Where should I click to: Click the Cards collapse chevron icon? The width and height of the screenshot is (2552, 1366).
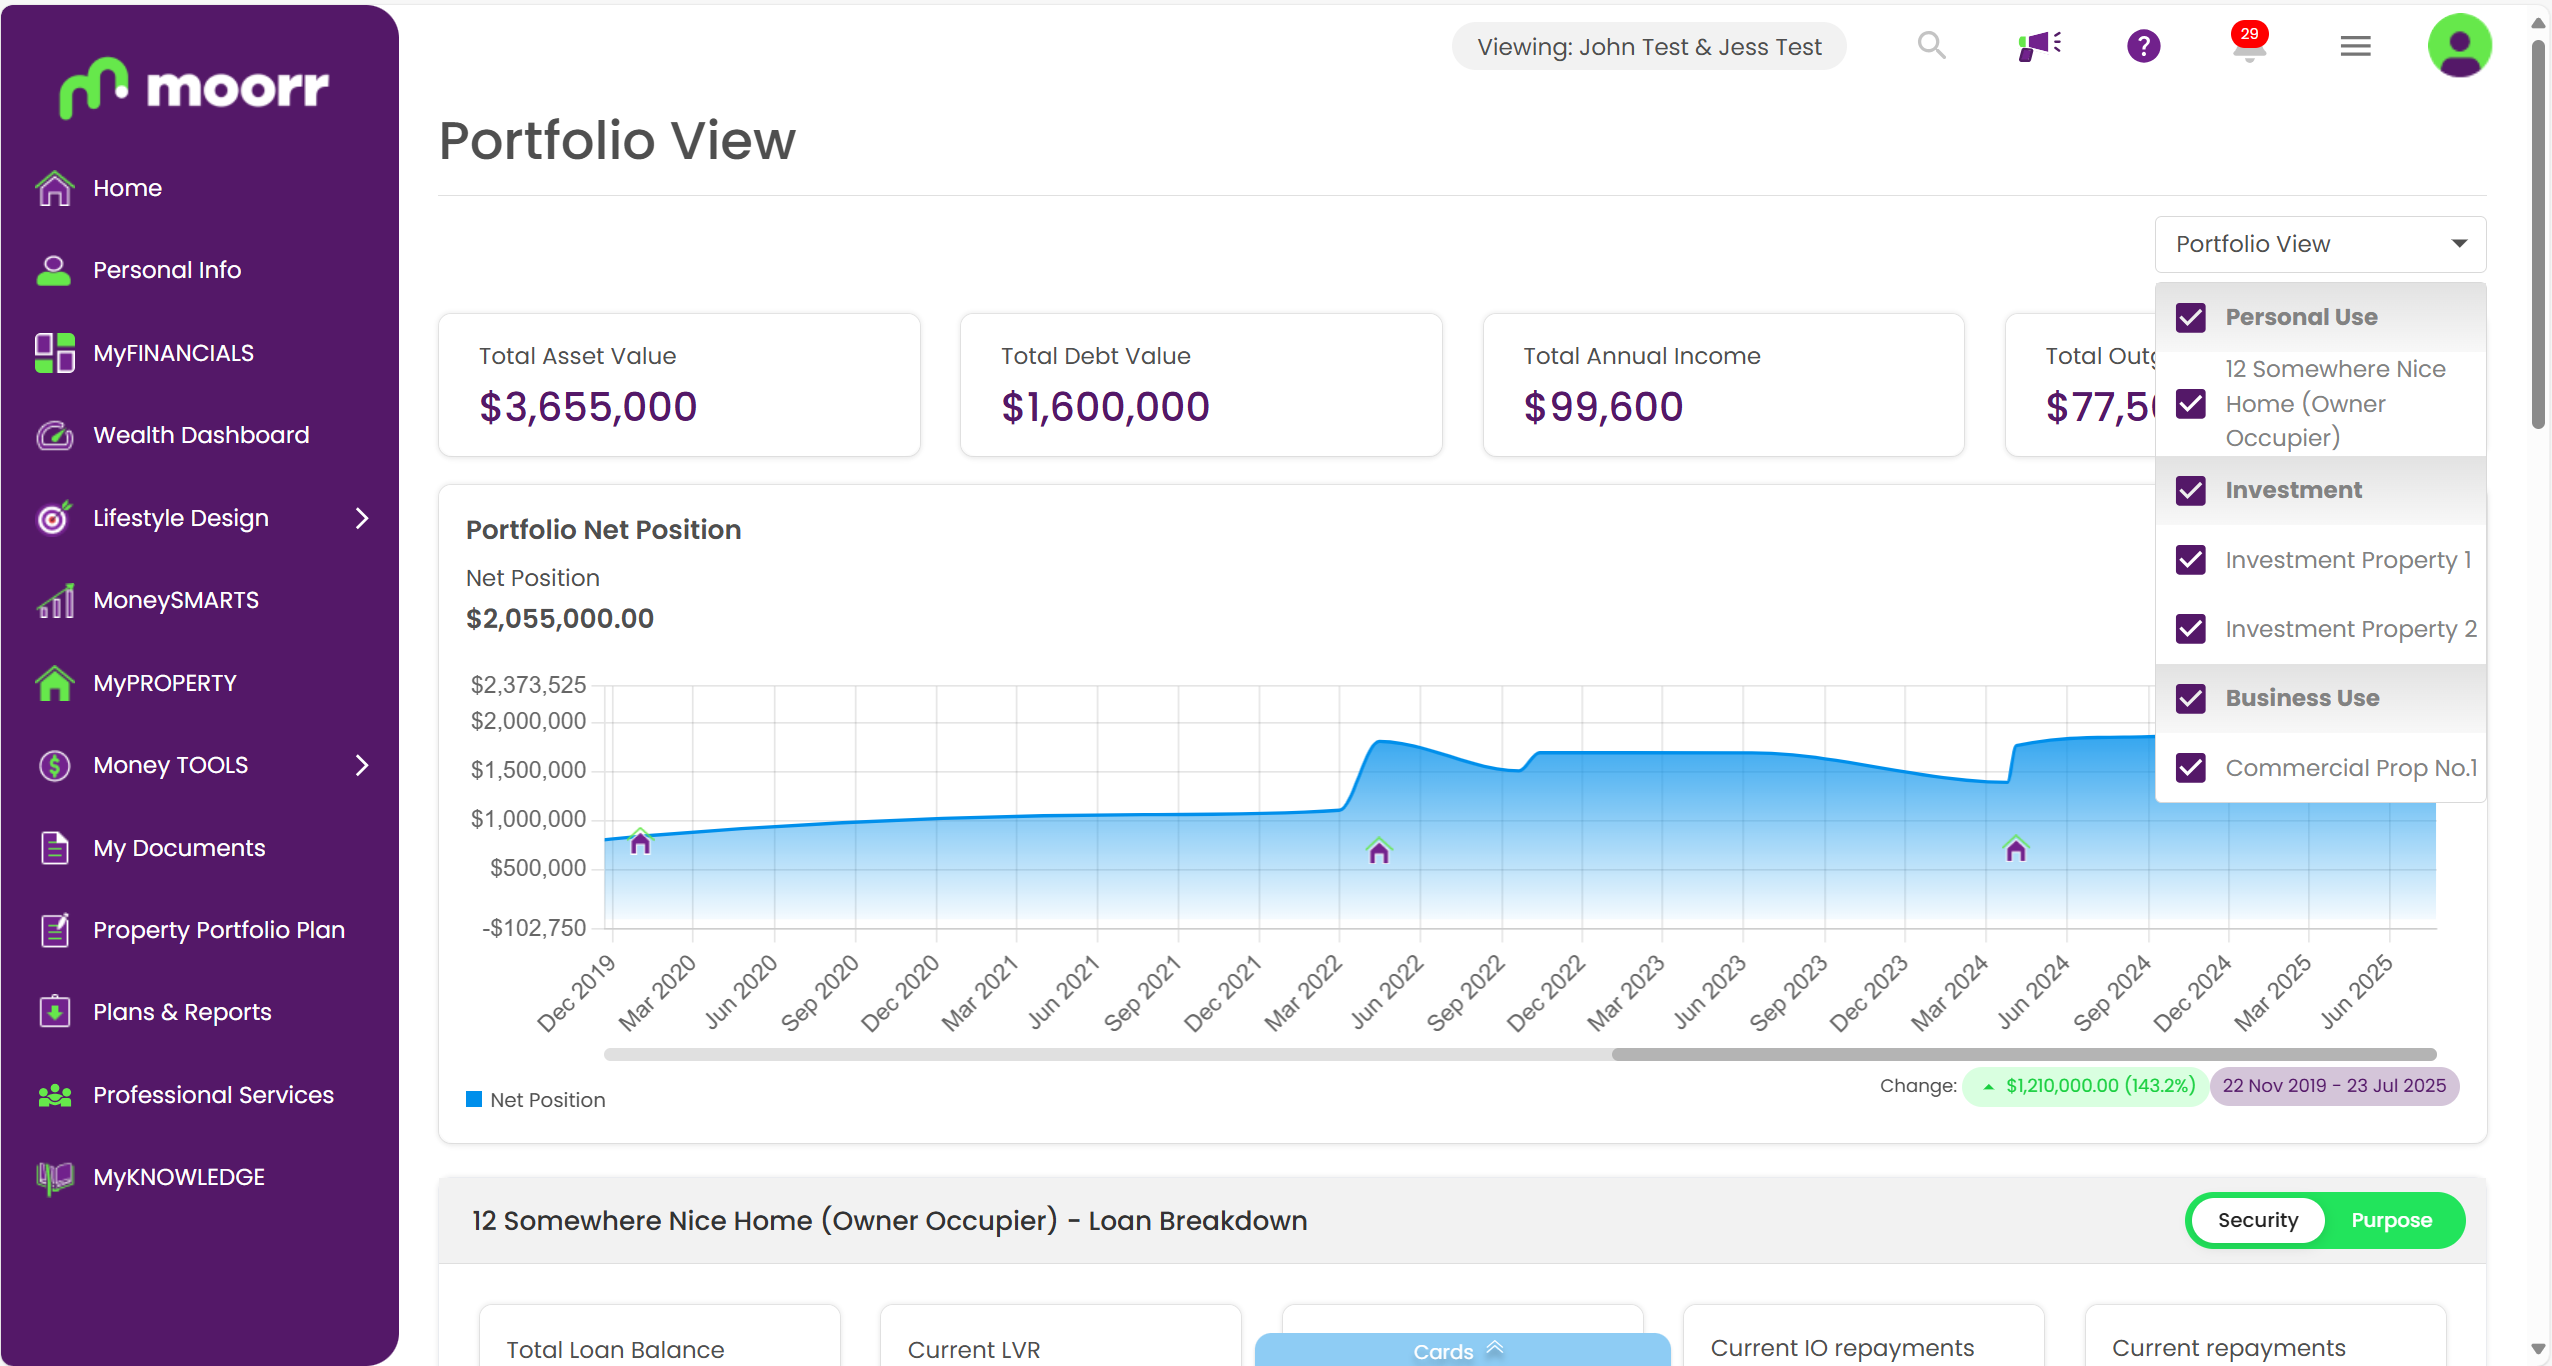pyautogui.click(x=1495, y=1348)
